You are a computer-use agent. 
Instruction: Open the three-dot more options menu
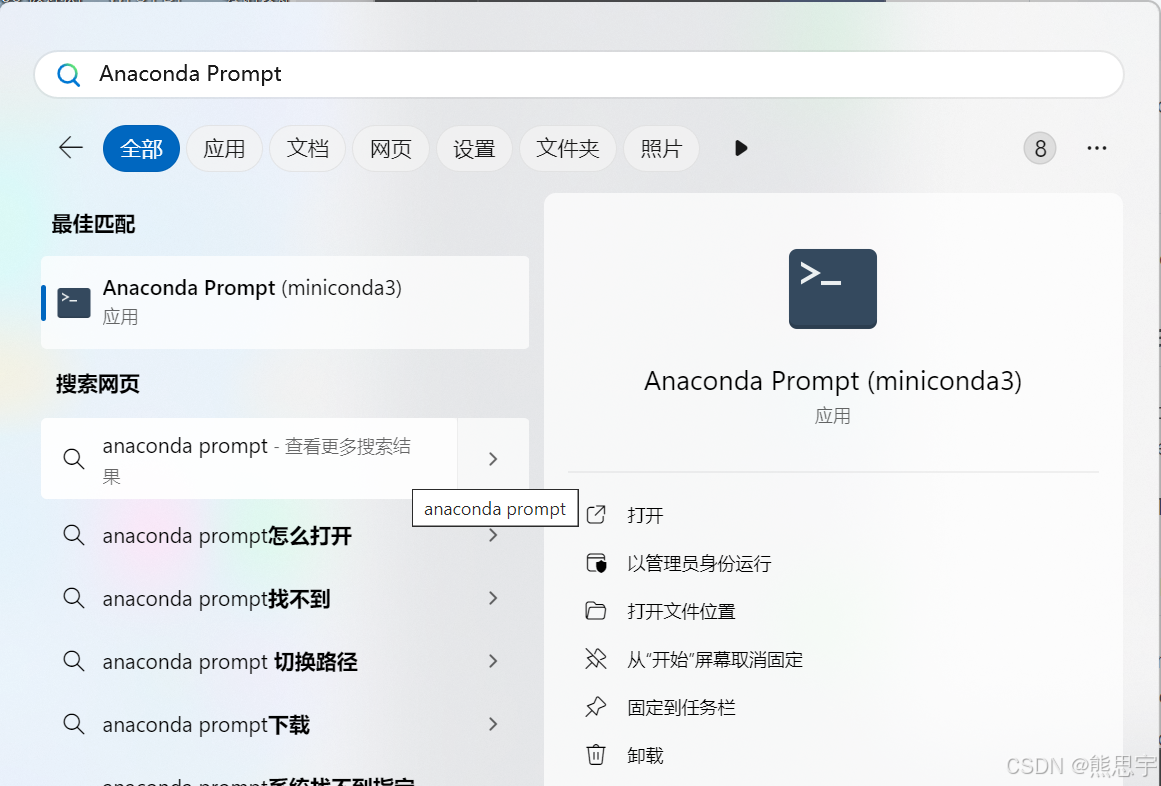(1097, 148)
